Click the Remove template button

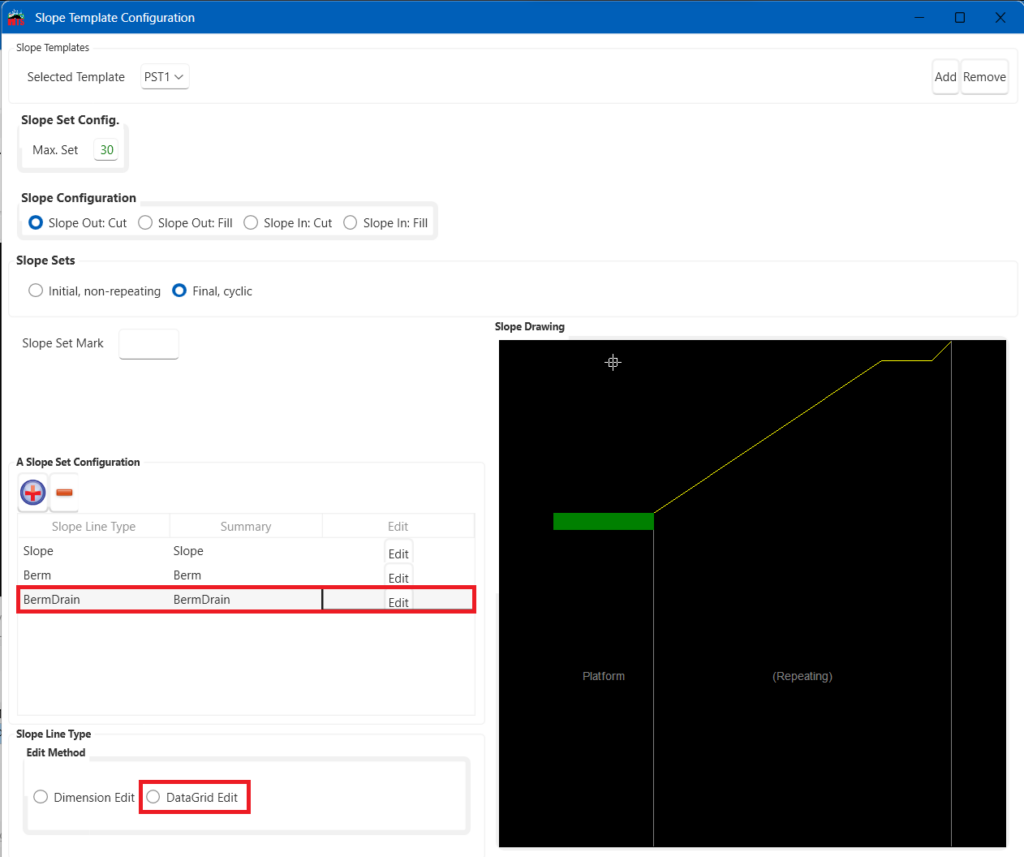984,77
